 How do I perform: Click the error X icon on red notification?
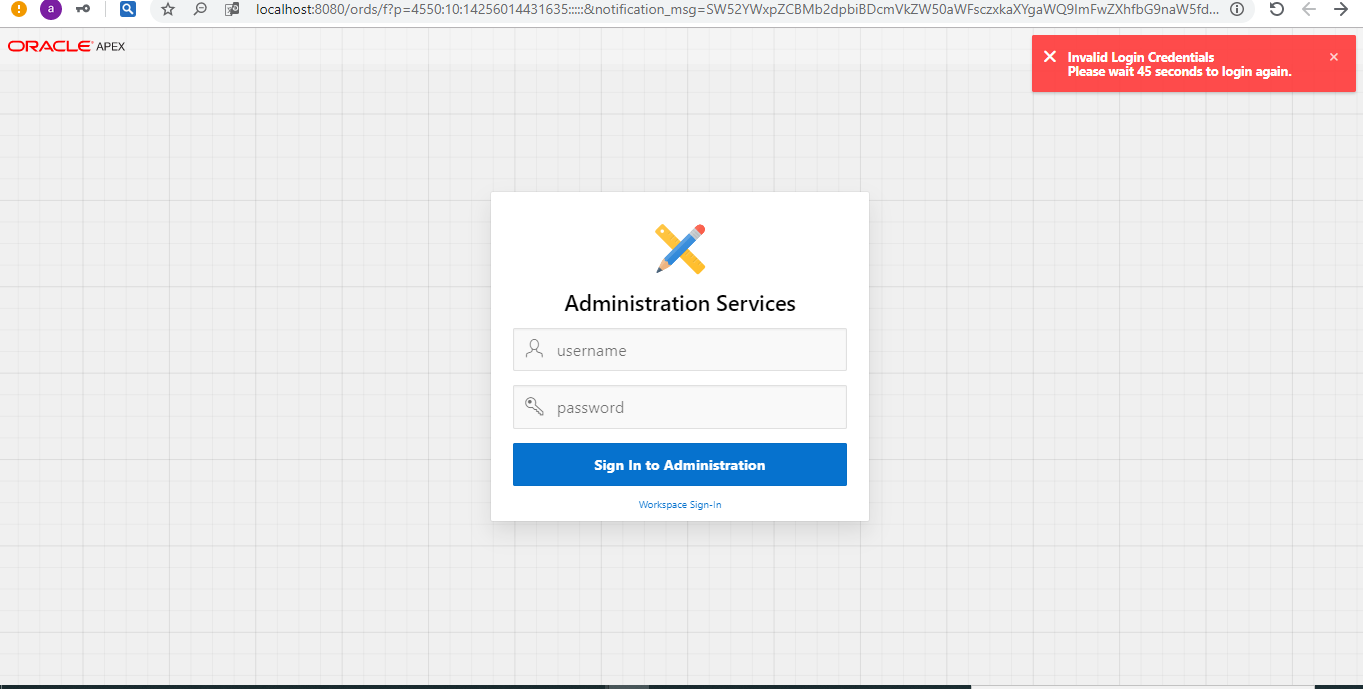point(1049,57)
